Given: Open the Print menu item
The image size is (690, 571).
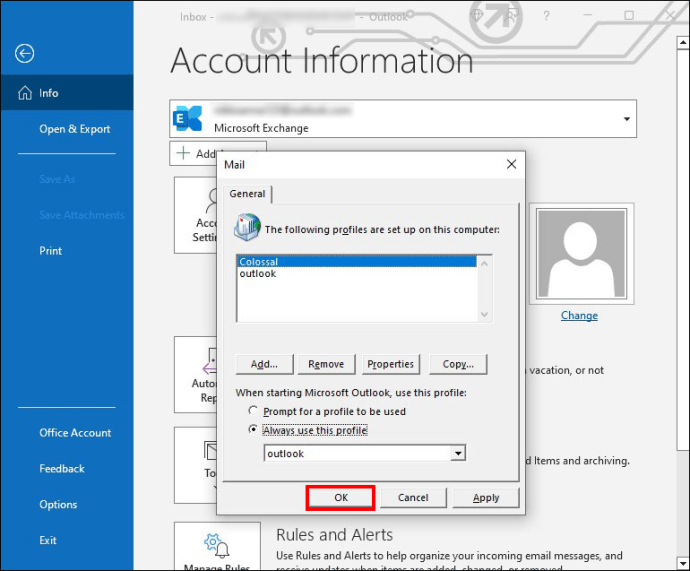Looking at the screenshot, I should click(x=51, y=251).
